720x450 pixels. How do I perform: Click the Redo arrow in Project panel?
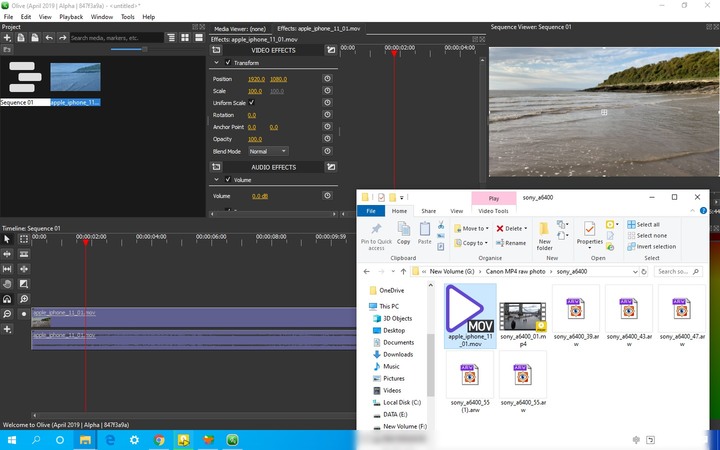[62, 38]
